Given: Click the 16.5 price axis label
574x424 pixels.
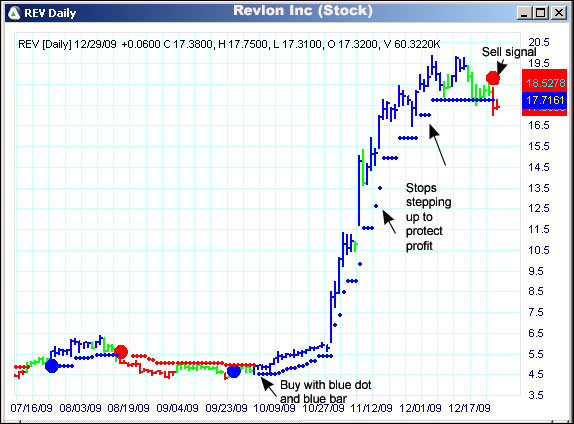Looking at the screenshot, I should point(538,125).
